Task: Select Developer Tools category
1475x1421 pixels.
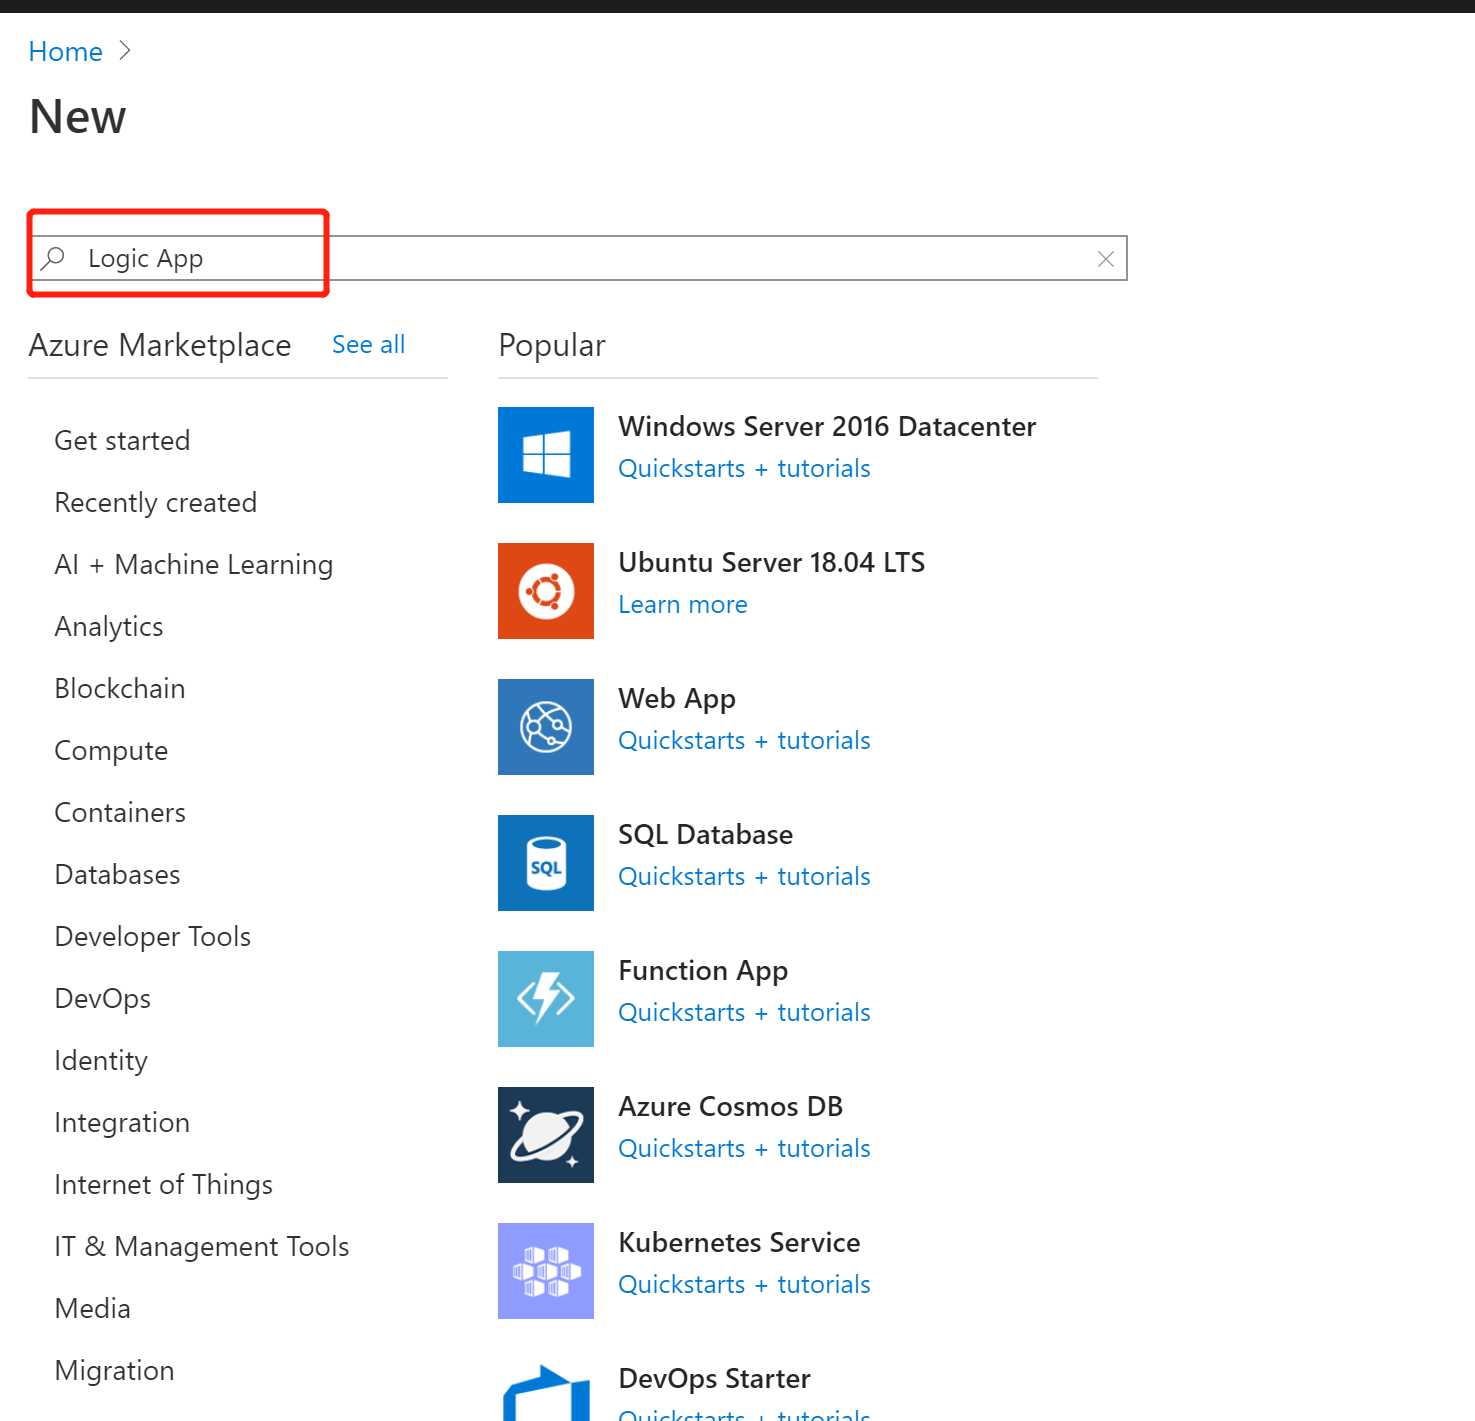Action: [x=153, y=937]
